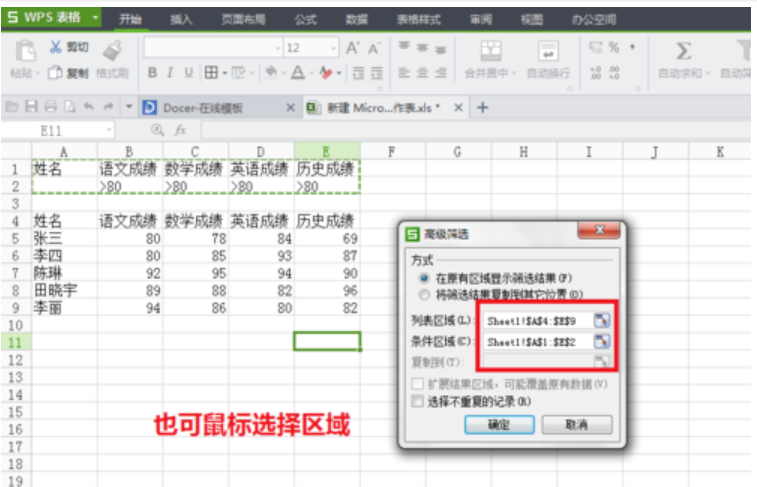Screen dimensions: 757x487
Task: Open the font size dropdown
Action: [x=334, y=48]
